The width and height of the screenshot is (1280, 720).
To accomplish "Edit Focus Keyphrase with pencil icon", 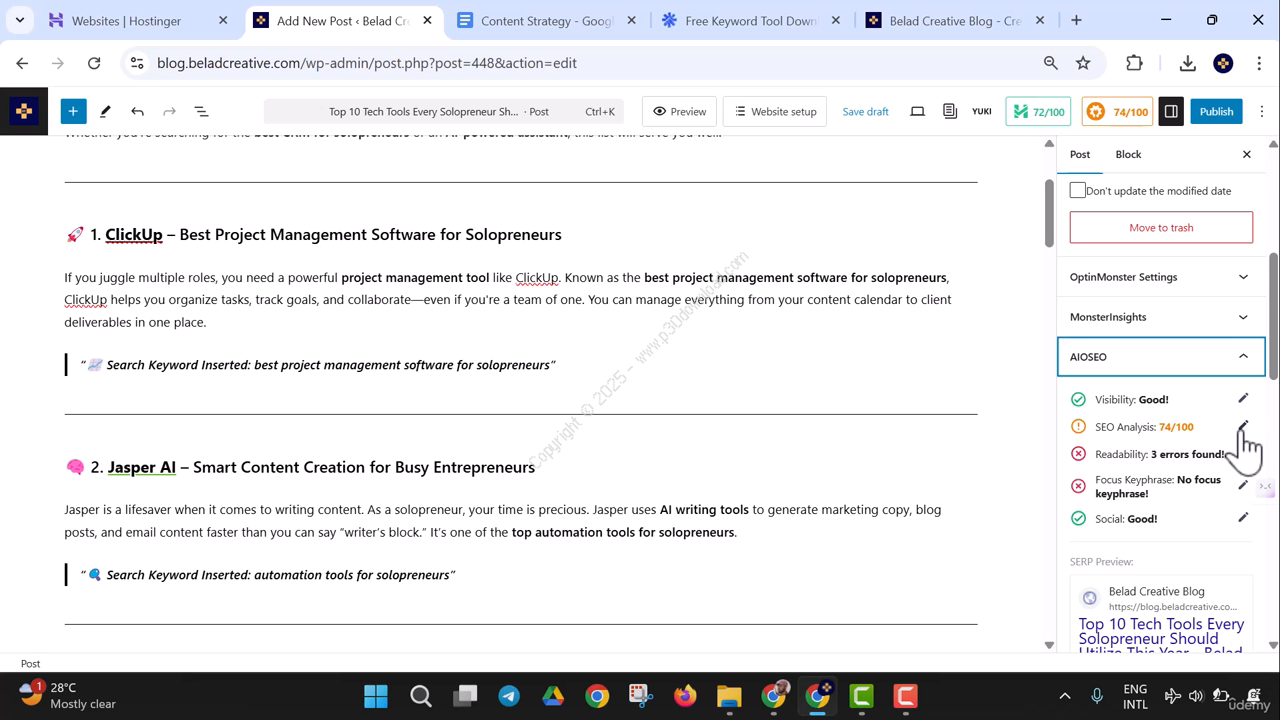I will 1243,485.
